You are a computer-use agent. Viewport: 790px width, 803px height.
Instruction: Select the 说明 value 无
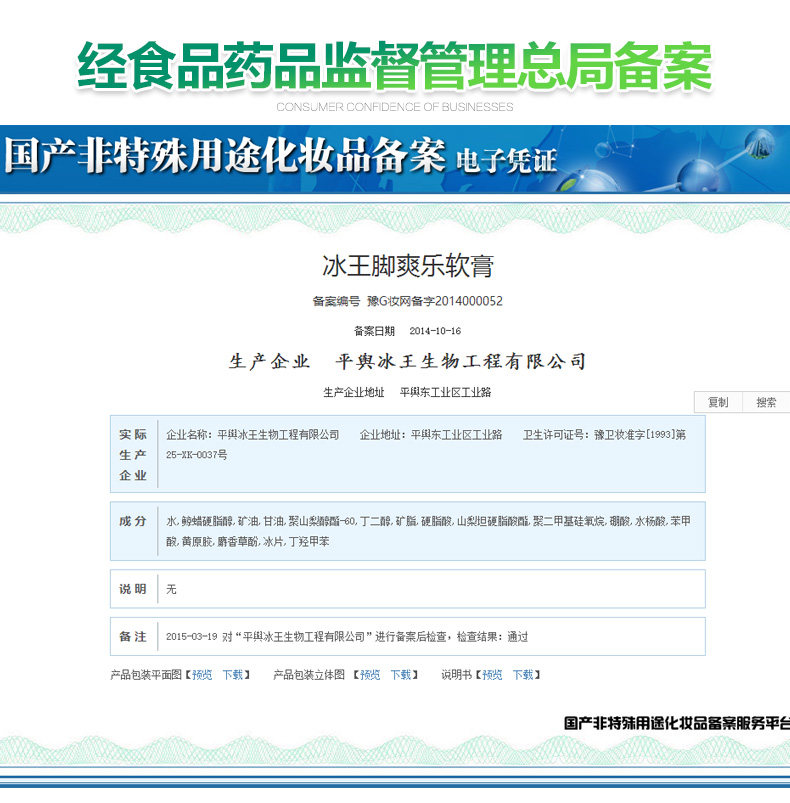coord(171,589)
